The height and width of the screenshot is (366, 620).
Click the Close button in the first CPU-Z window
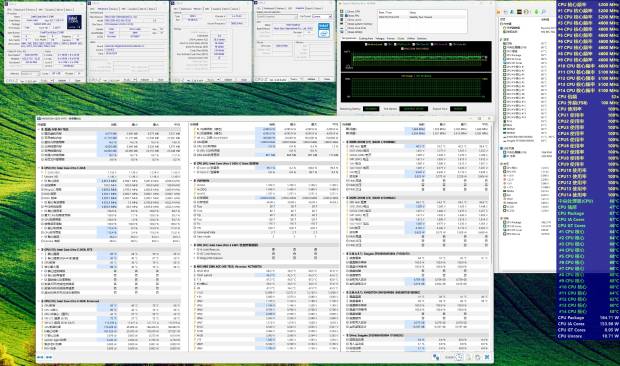78,80
